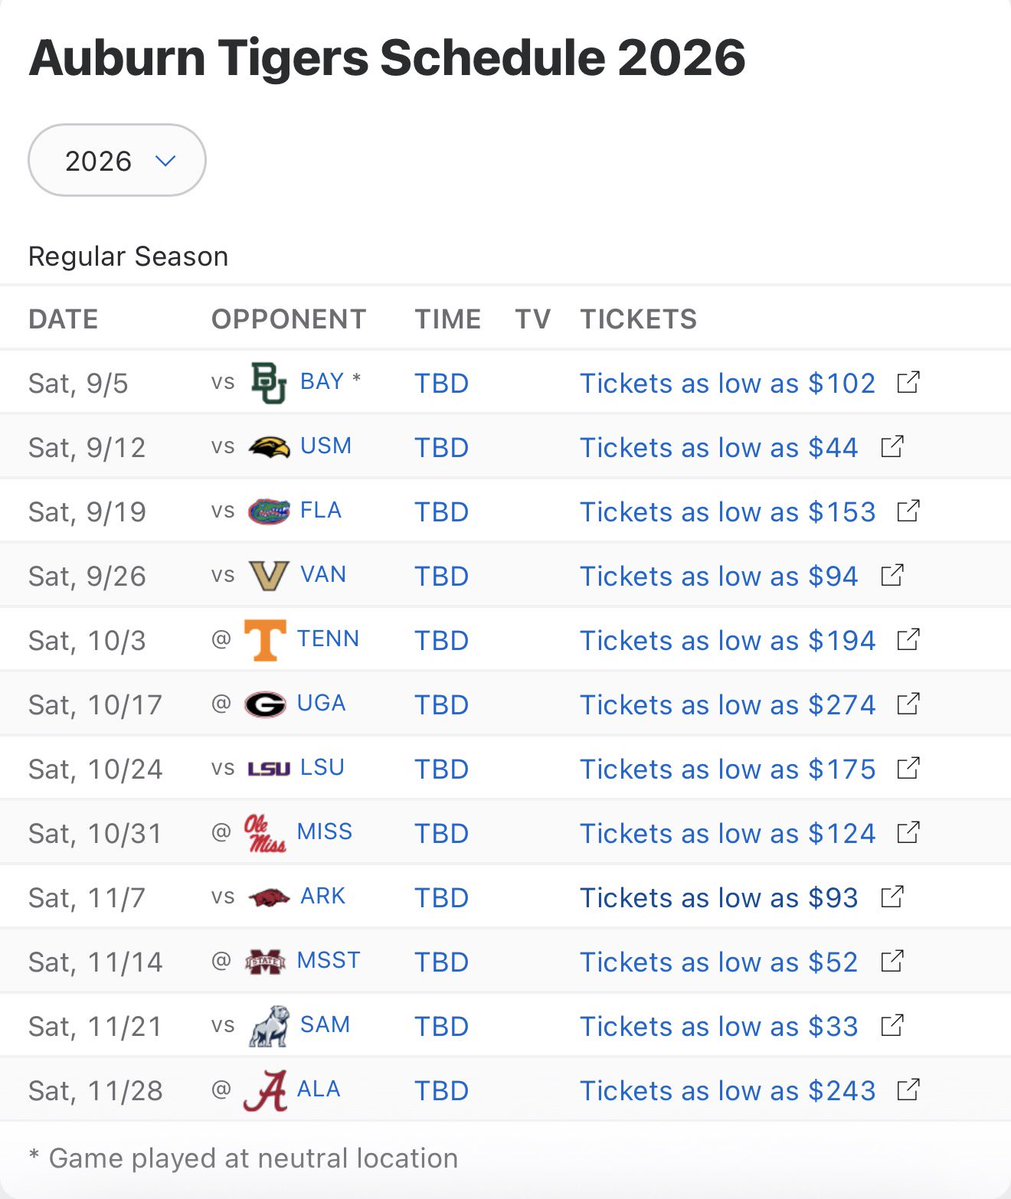Click the Florida Gators logo
Screen dimensions: 1011x1199
(268, 511)
